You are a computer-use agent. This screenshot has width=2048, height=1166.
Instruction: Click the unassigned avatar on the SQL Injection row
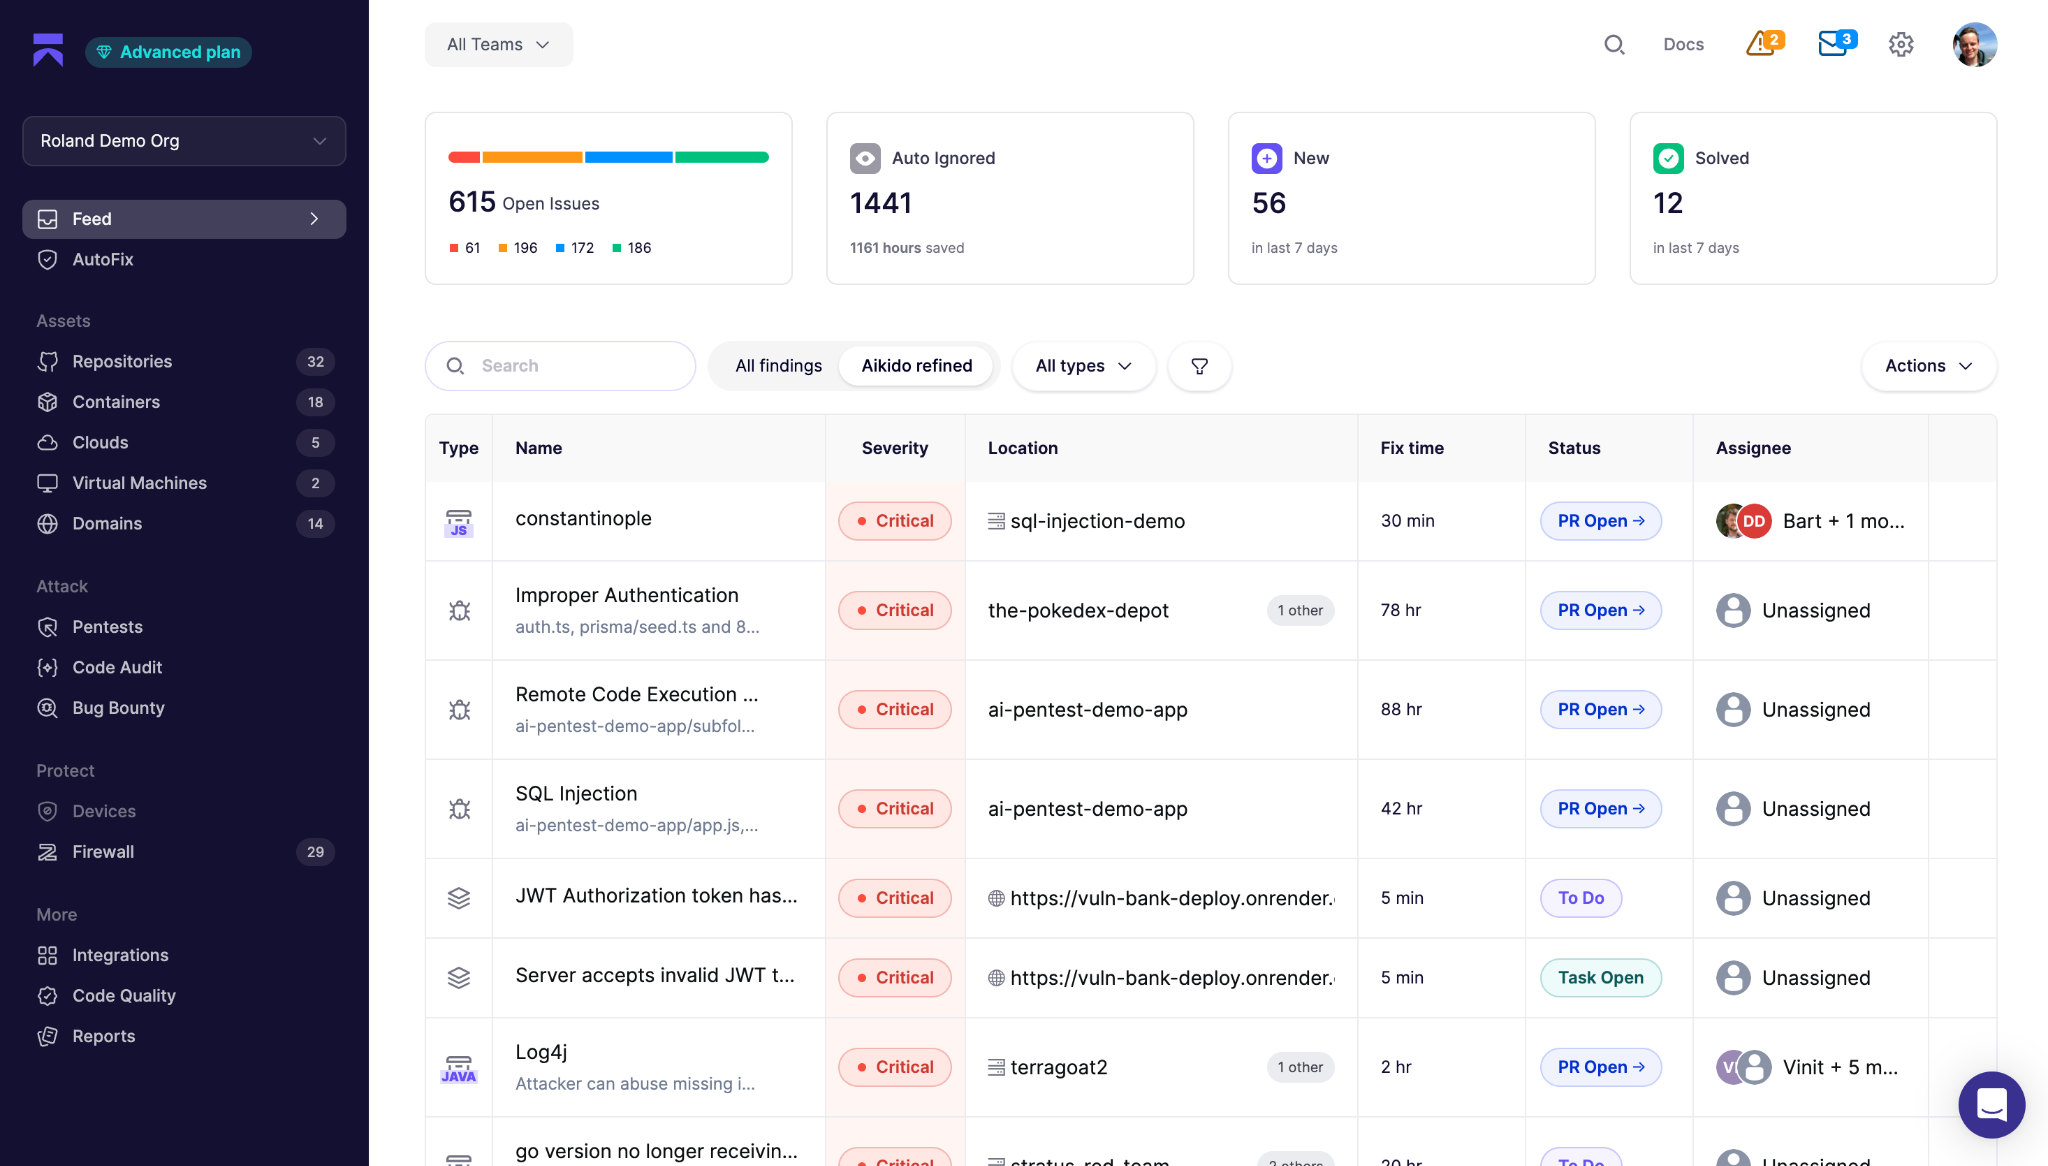(x=1733, y=808)
